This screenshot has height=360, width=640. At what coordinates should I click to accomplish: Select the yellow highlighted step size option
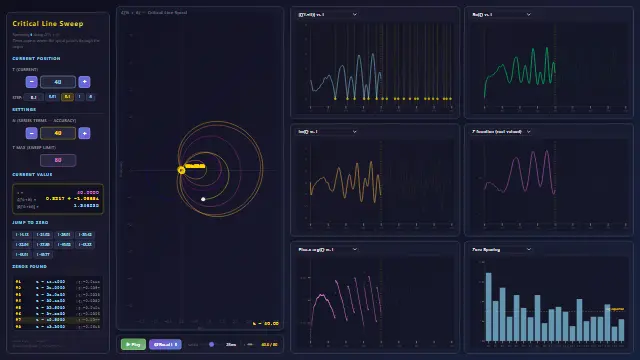pyautogui.click(x=67, y=97)
